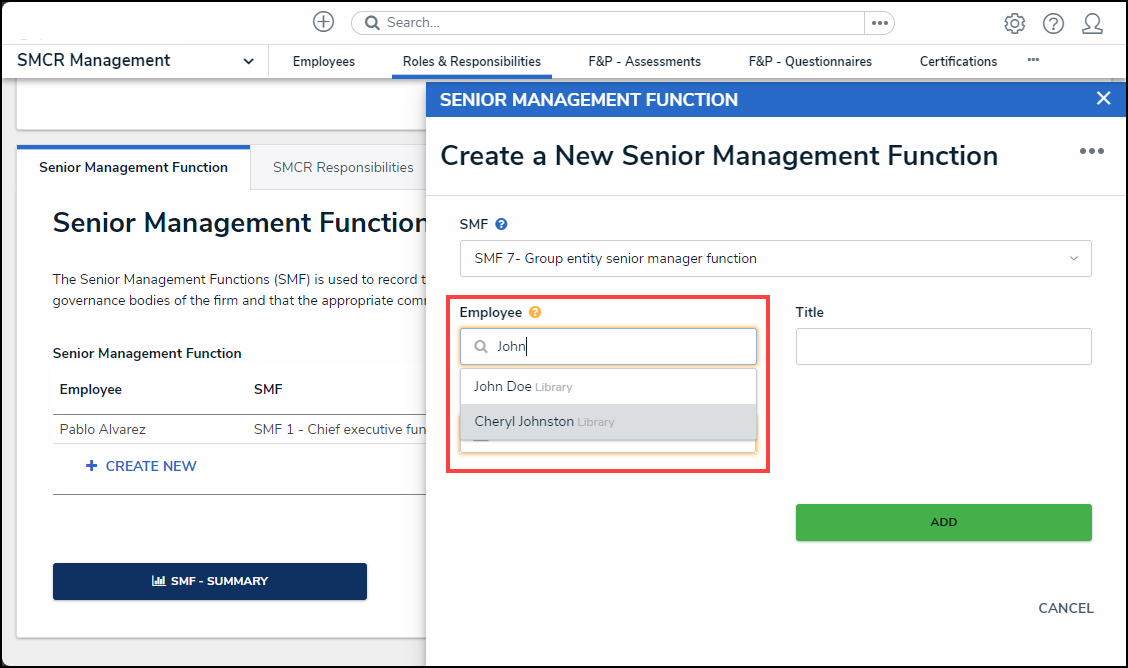This screenshot has width=1128, height=668.
Task: Click into the Title input field
Action: pos(943,347)
